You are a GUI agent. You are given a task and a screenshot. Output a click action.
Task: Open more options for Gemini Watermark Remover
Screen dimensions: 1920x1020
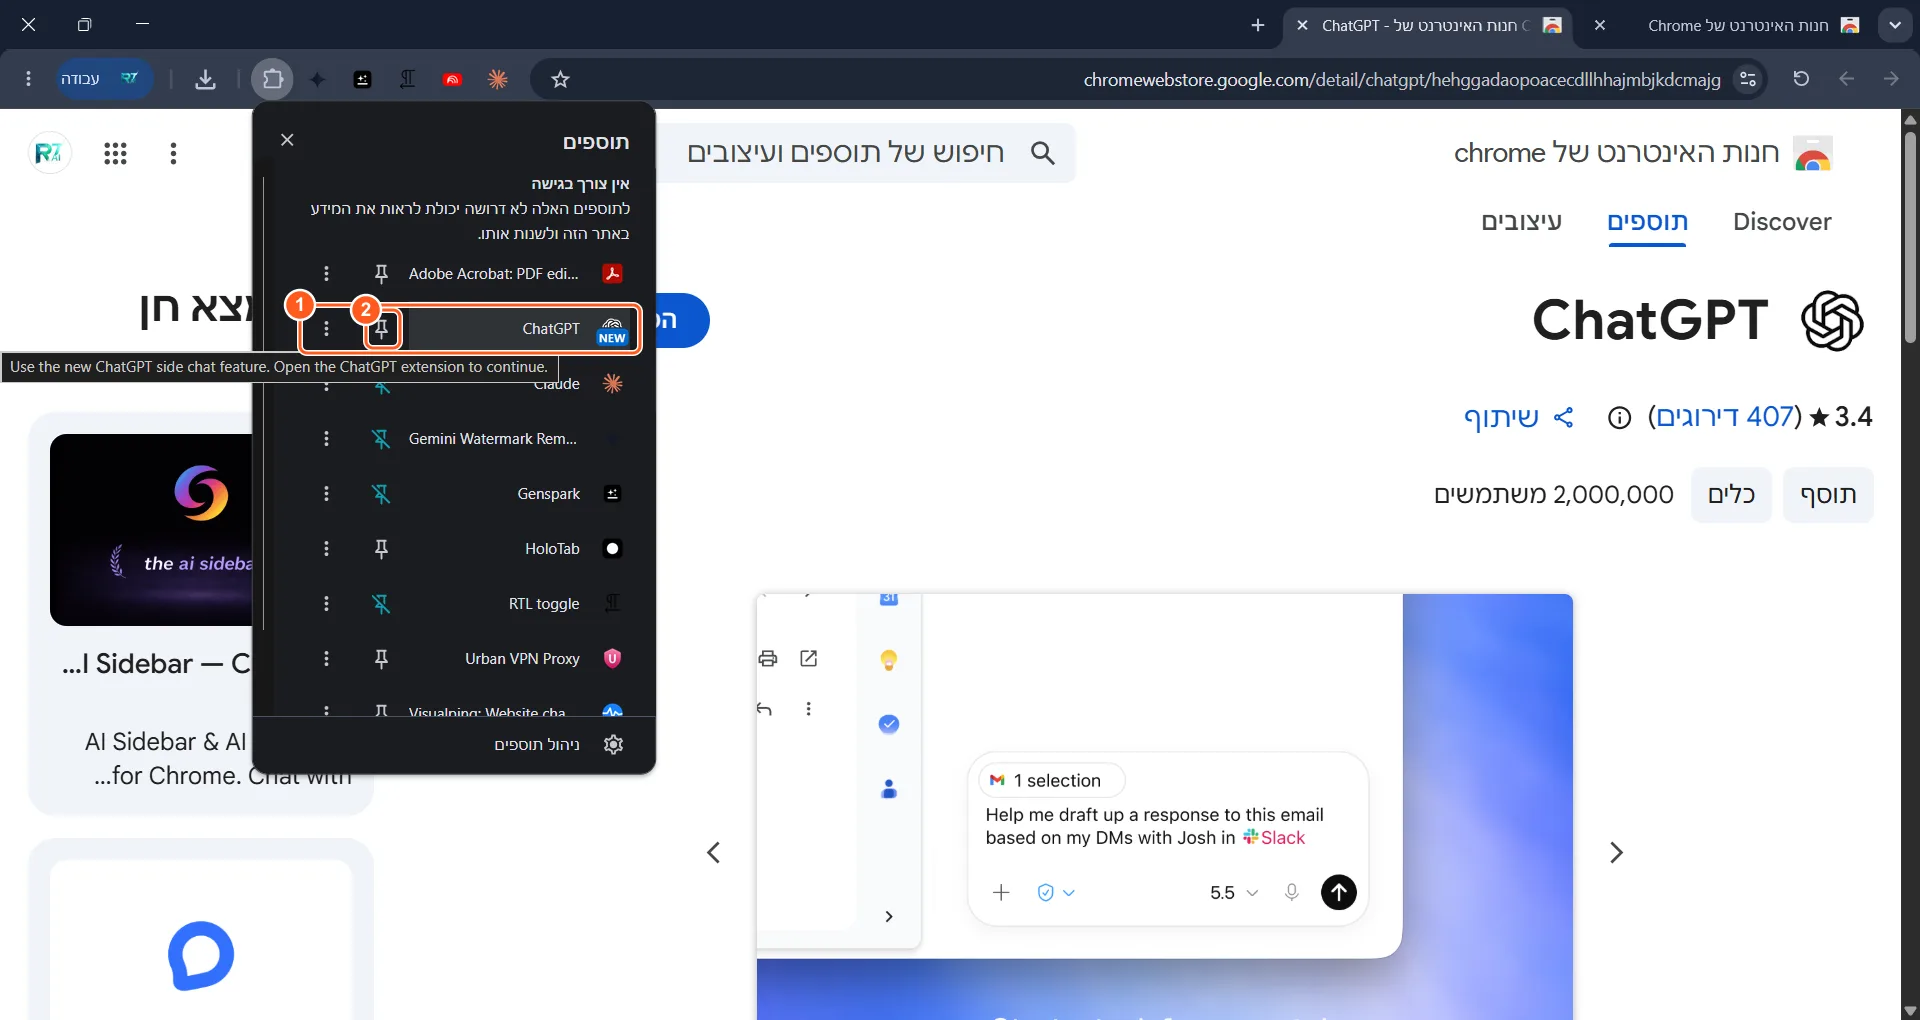[326, 439]
